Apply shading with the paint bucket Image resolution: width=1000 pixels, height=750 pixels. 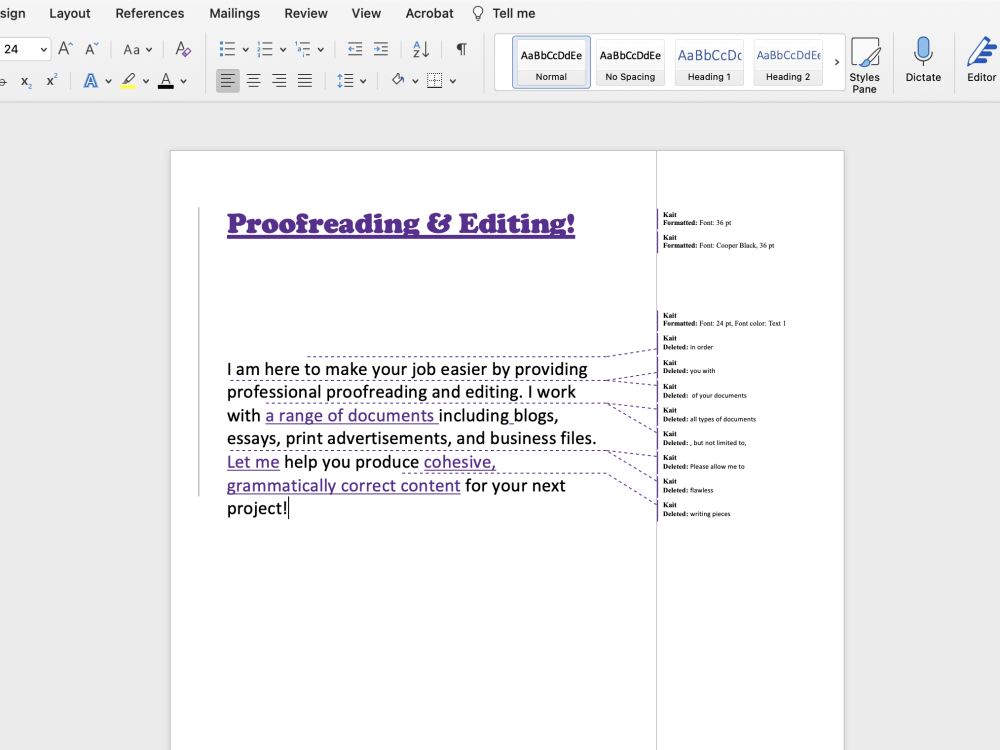(398, 80)
